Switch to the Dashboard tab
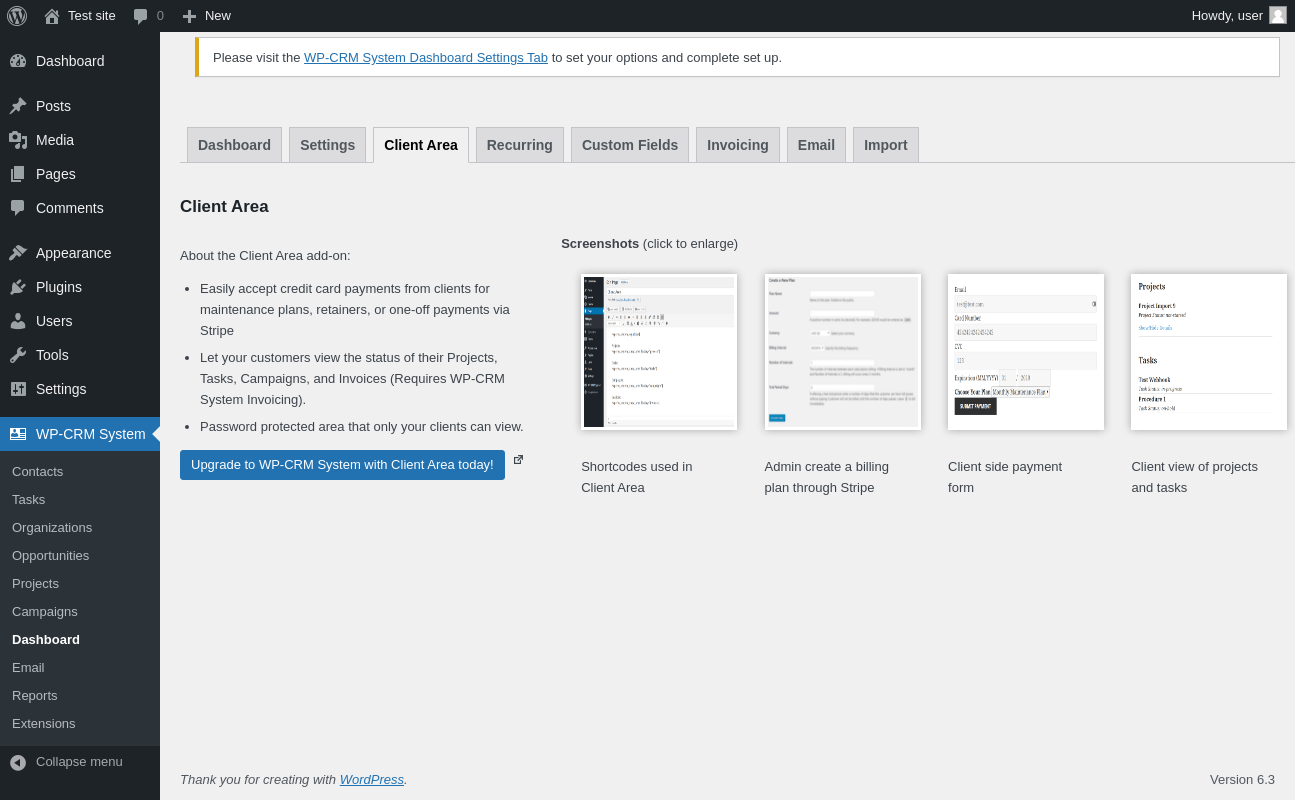Screen dimensions: 1295x800 (x=234, y=145)
